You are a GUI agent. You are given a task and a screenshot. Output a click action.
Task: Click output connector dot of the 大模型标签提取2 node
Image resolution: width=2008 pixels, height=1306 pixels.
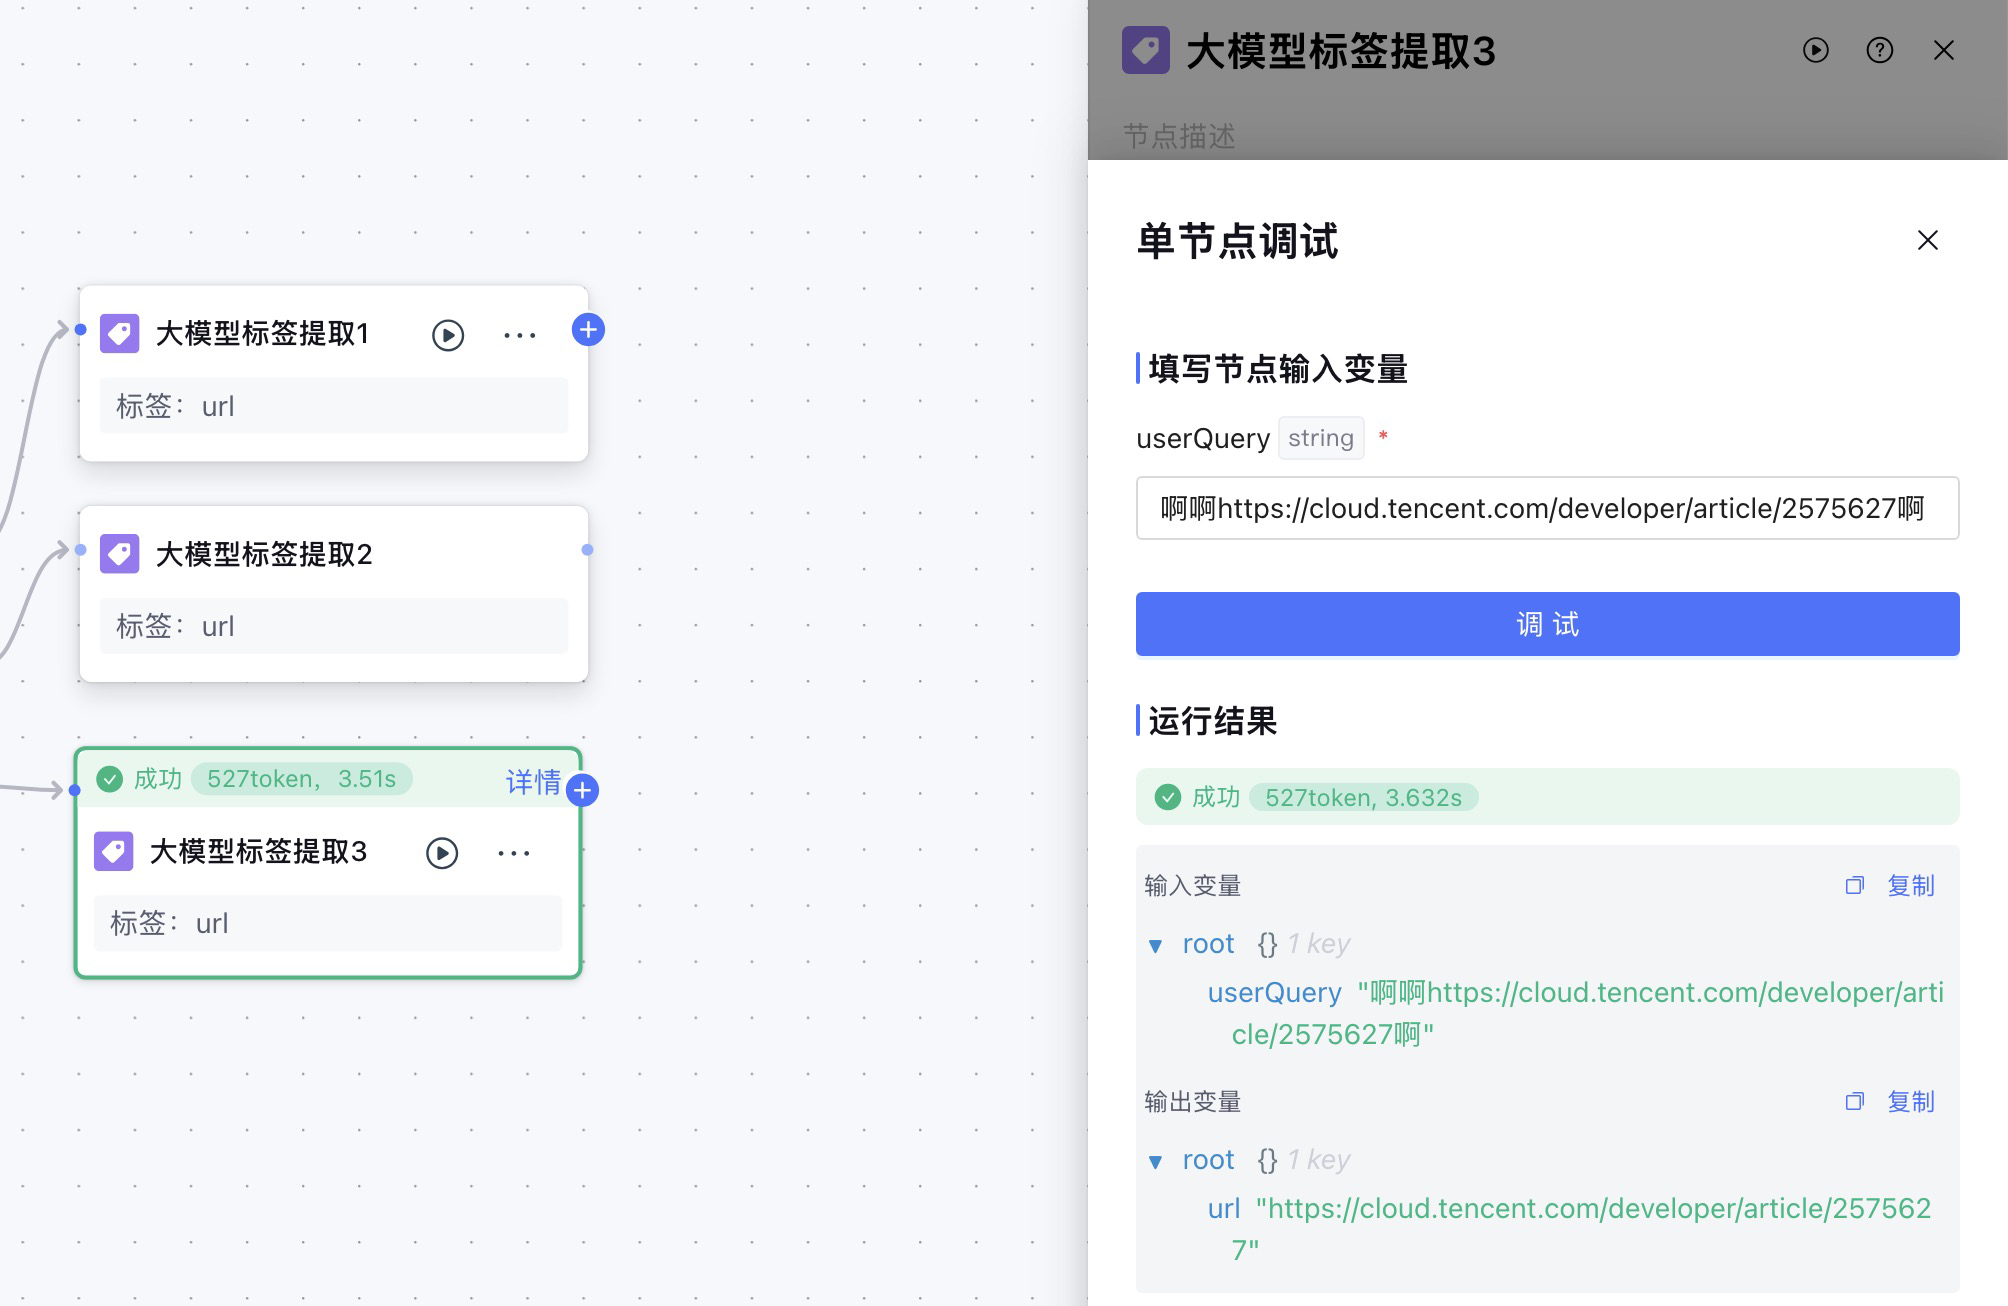pyautogui.click(x=587, y=550)
